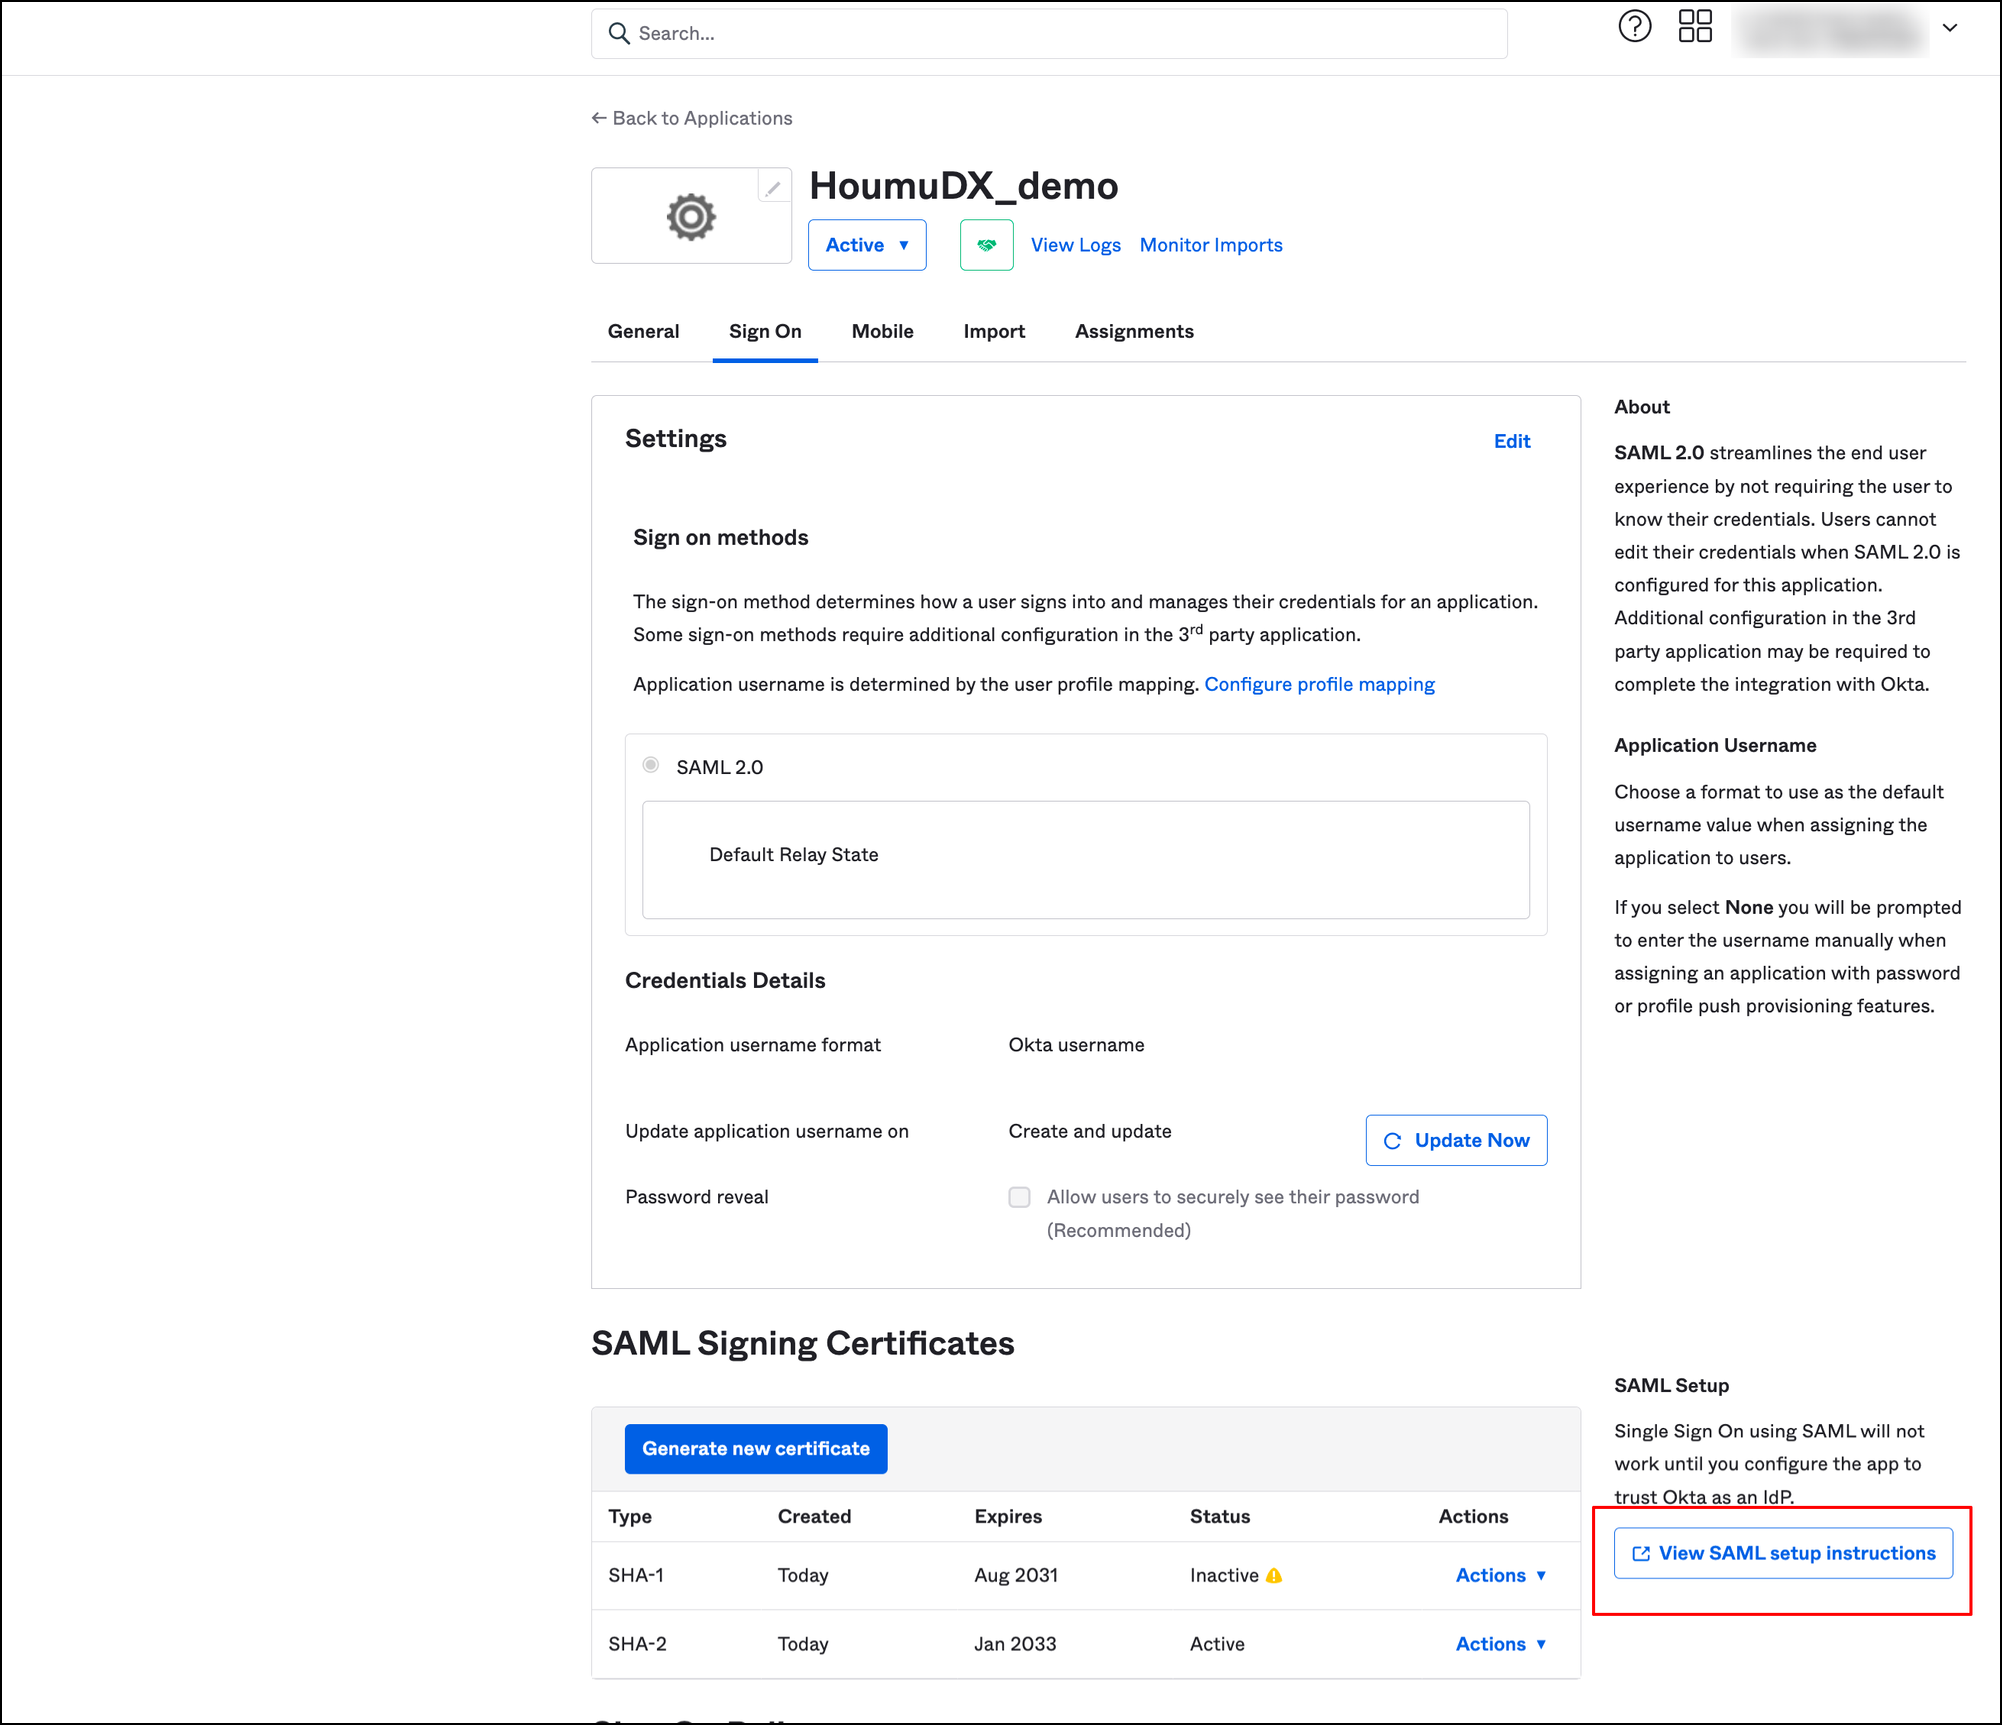Open the apps grid icon
The width and height of the screenshot is (2002, 1725).
pyautogui.click(x=1695, y=27)
